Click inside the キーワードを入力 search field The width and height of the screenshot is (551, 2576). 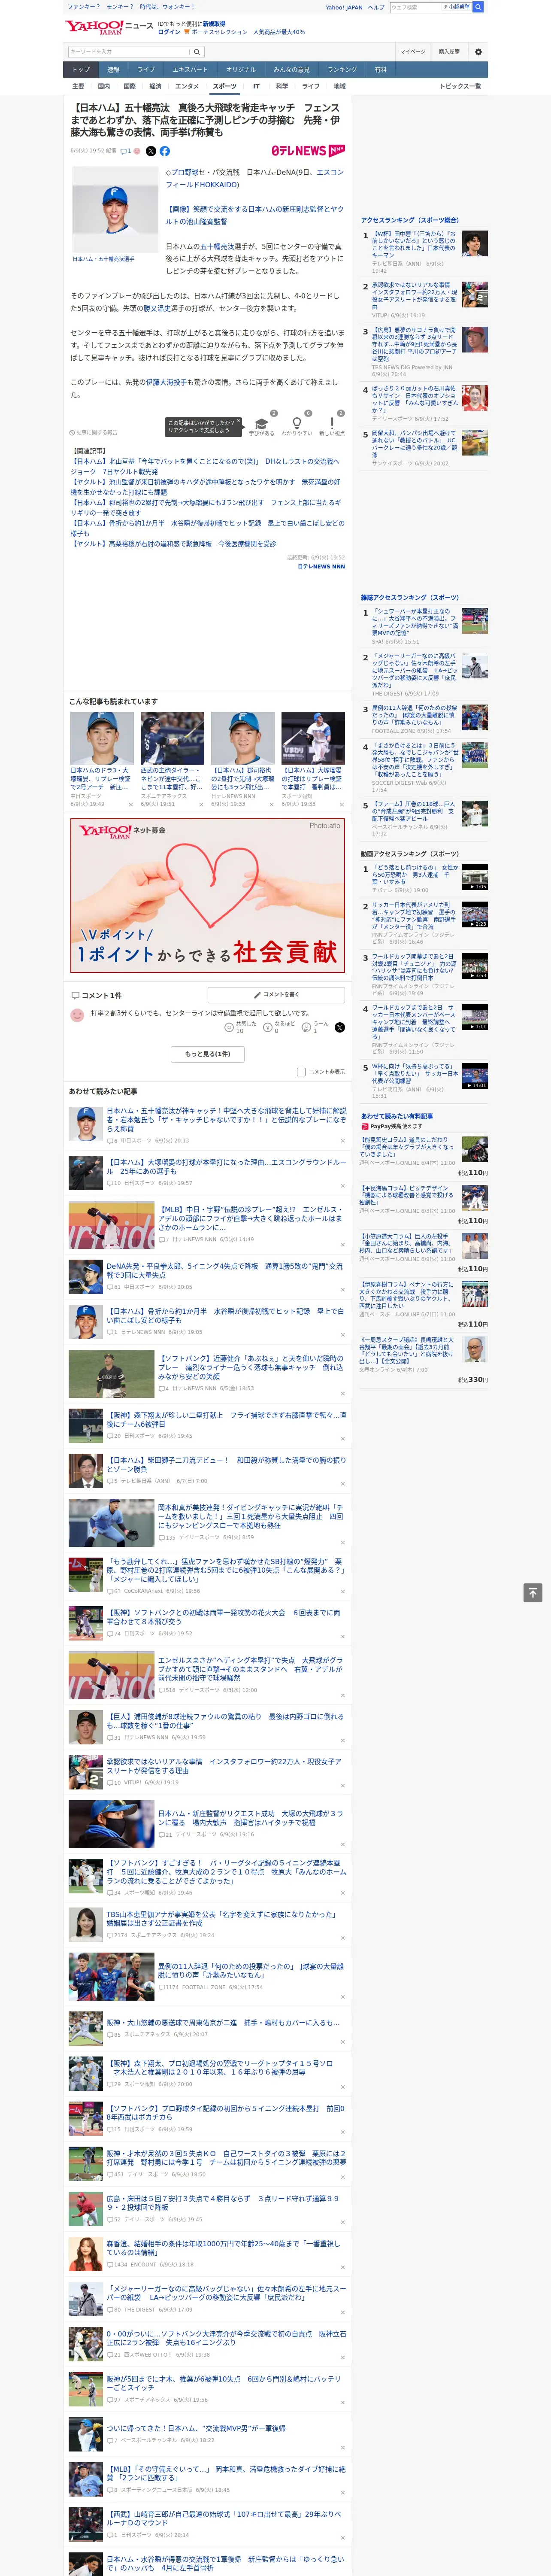click(129, 52)
